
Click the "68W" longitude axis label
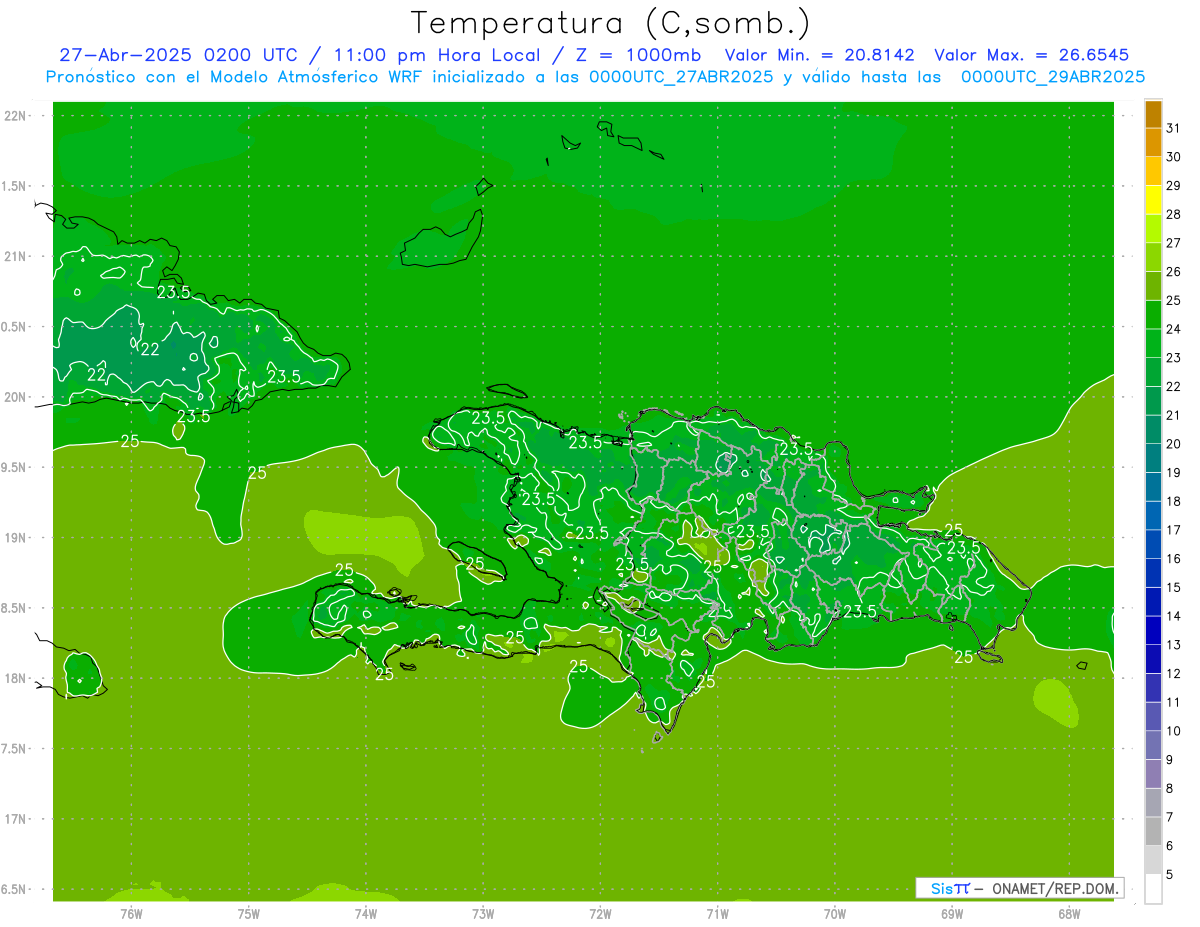tap(1069, 914)
